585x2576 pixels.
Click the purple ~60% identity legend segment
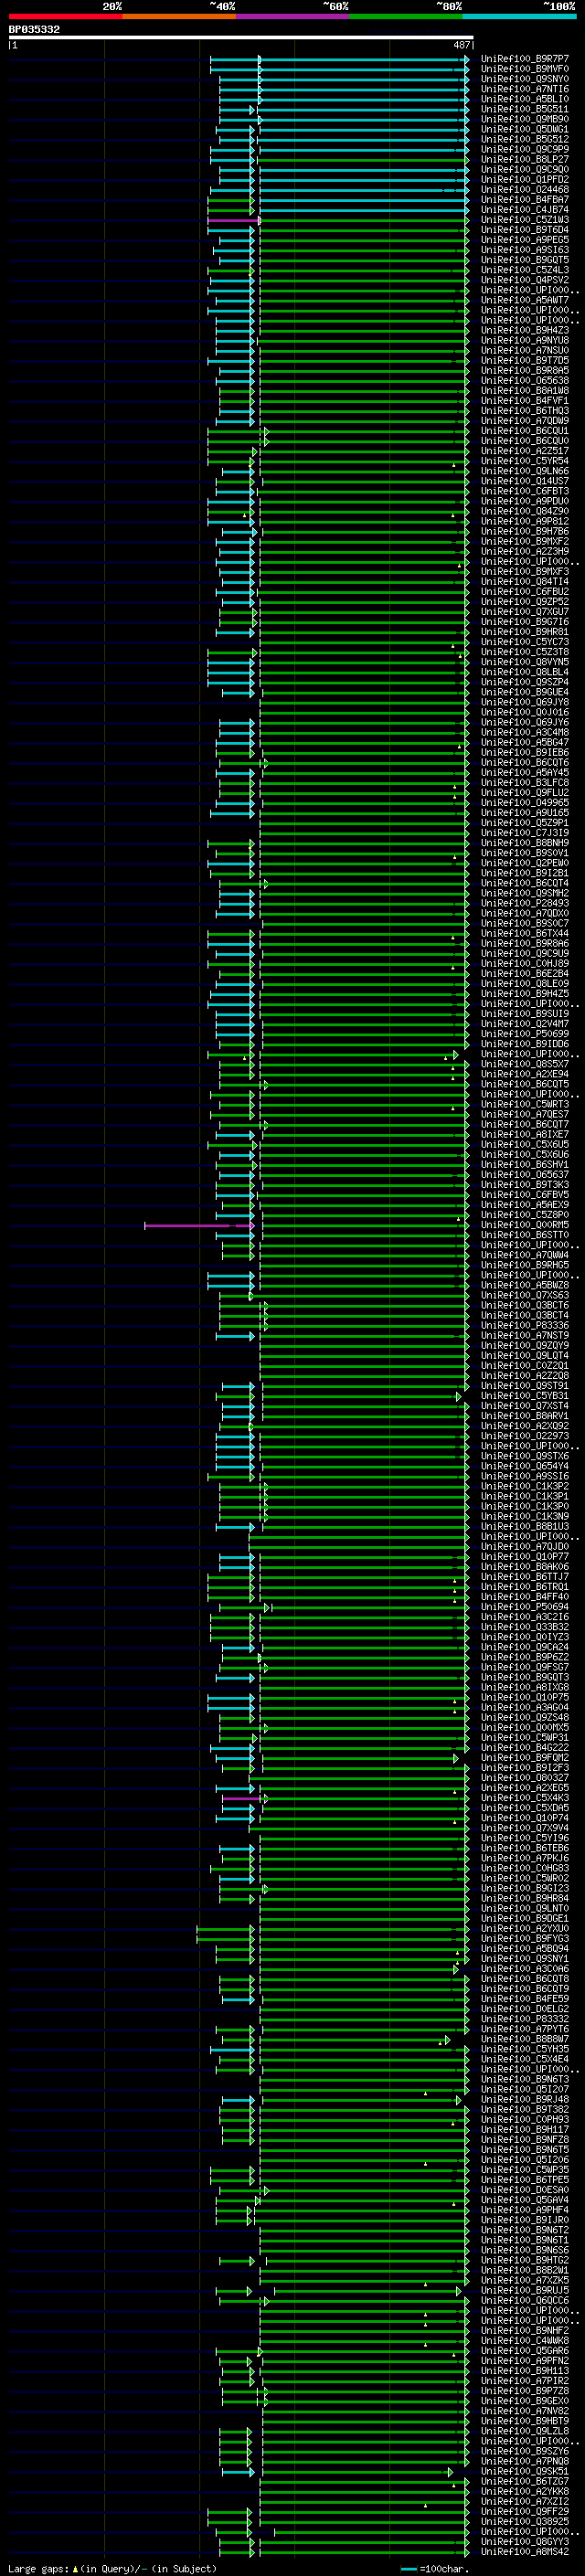point(292,16)
